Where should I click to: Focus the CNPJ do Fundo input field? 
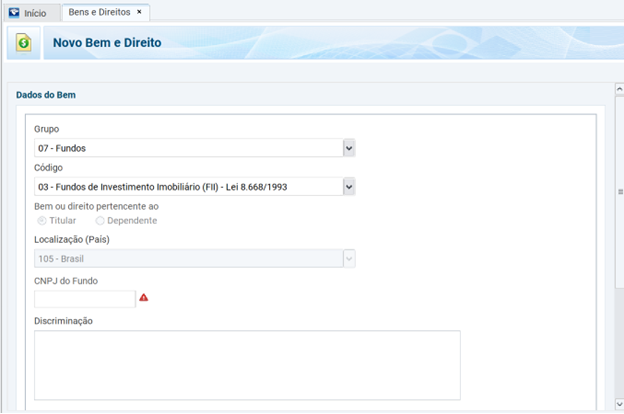[x=84, y=298]
